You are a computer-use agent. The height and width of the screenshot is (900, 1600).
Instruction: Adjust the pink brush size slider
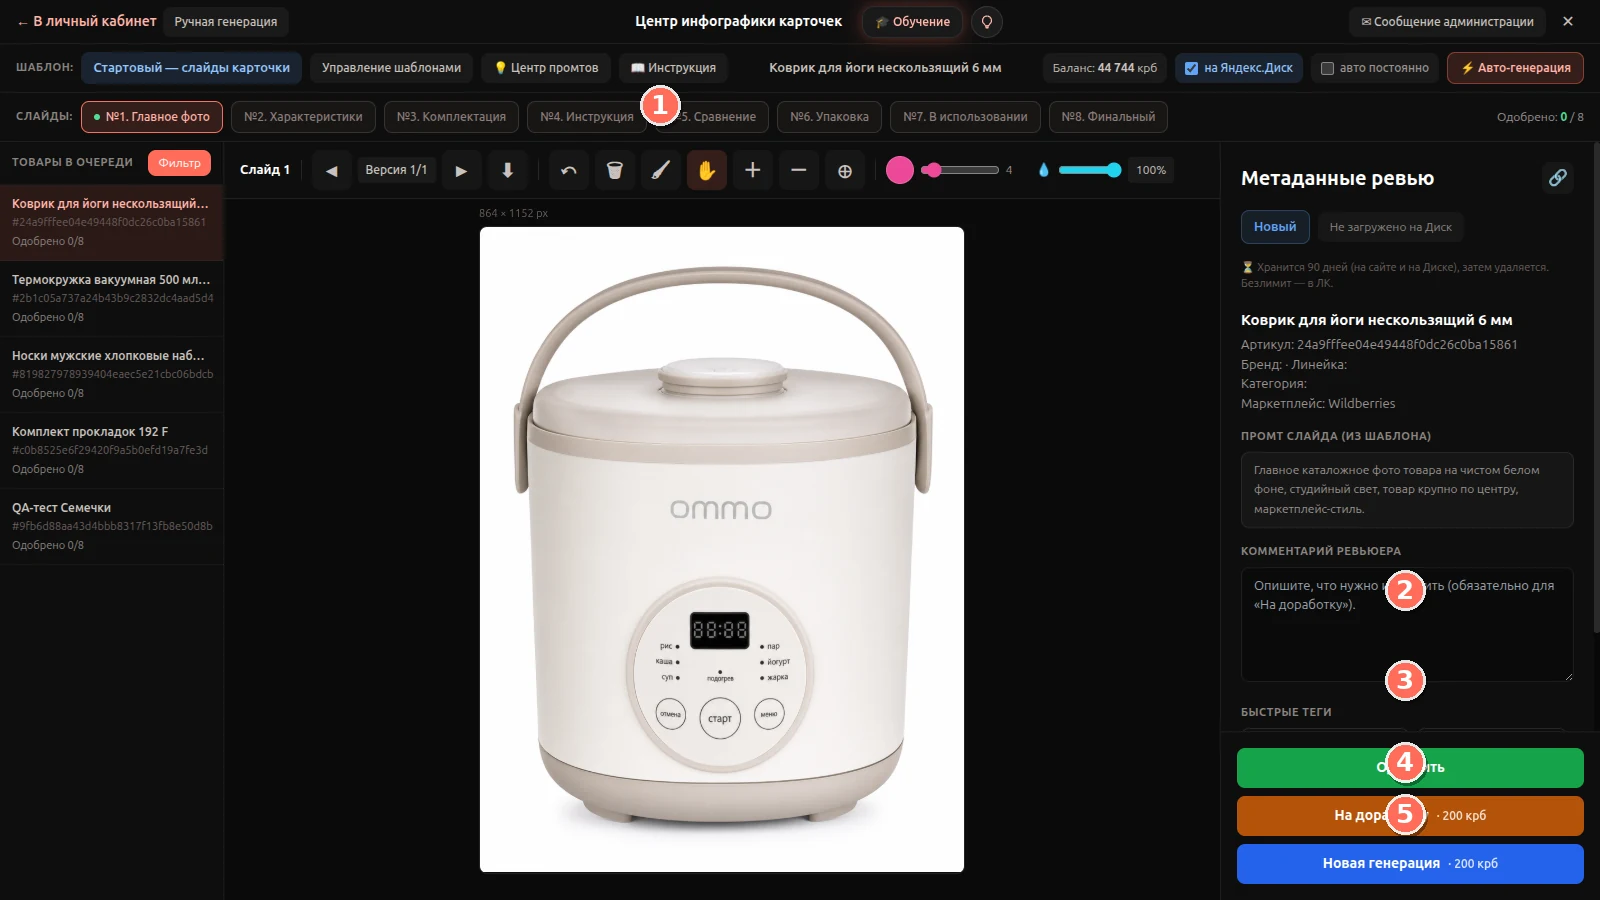tap(960, 170)
